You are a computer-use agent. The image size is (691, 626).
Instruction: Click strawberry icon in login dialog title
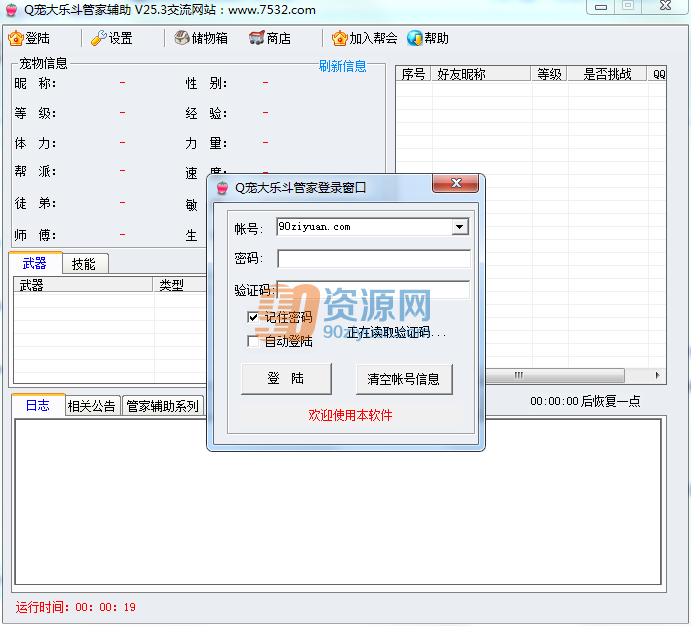(223, 188)
